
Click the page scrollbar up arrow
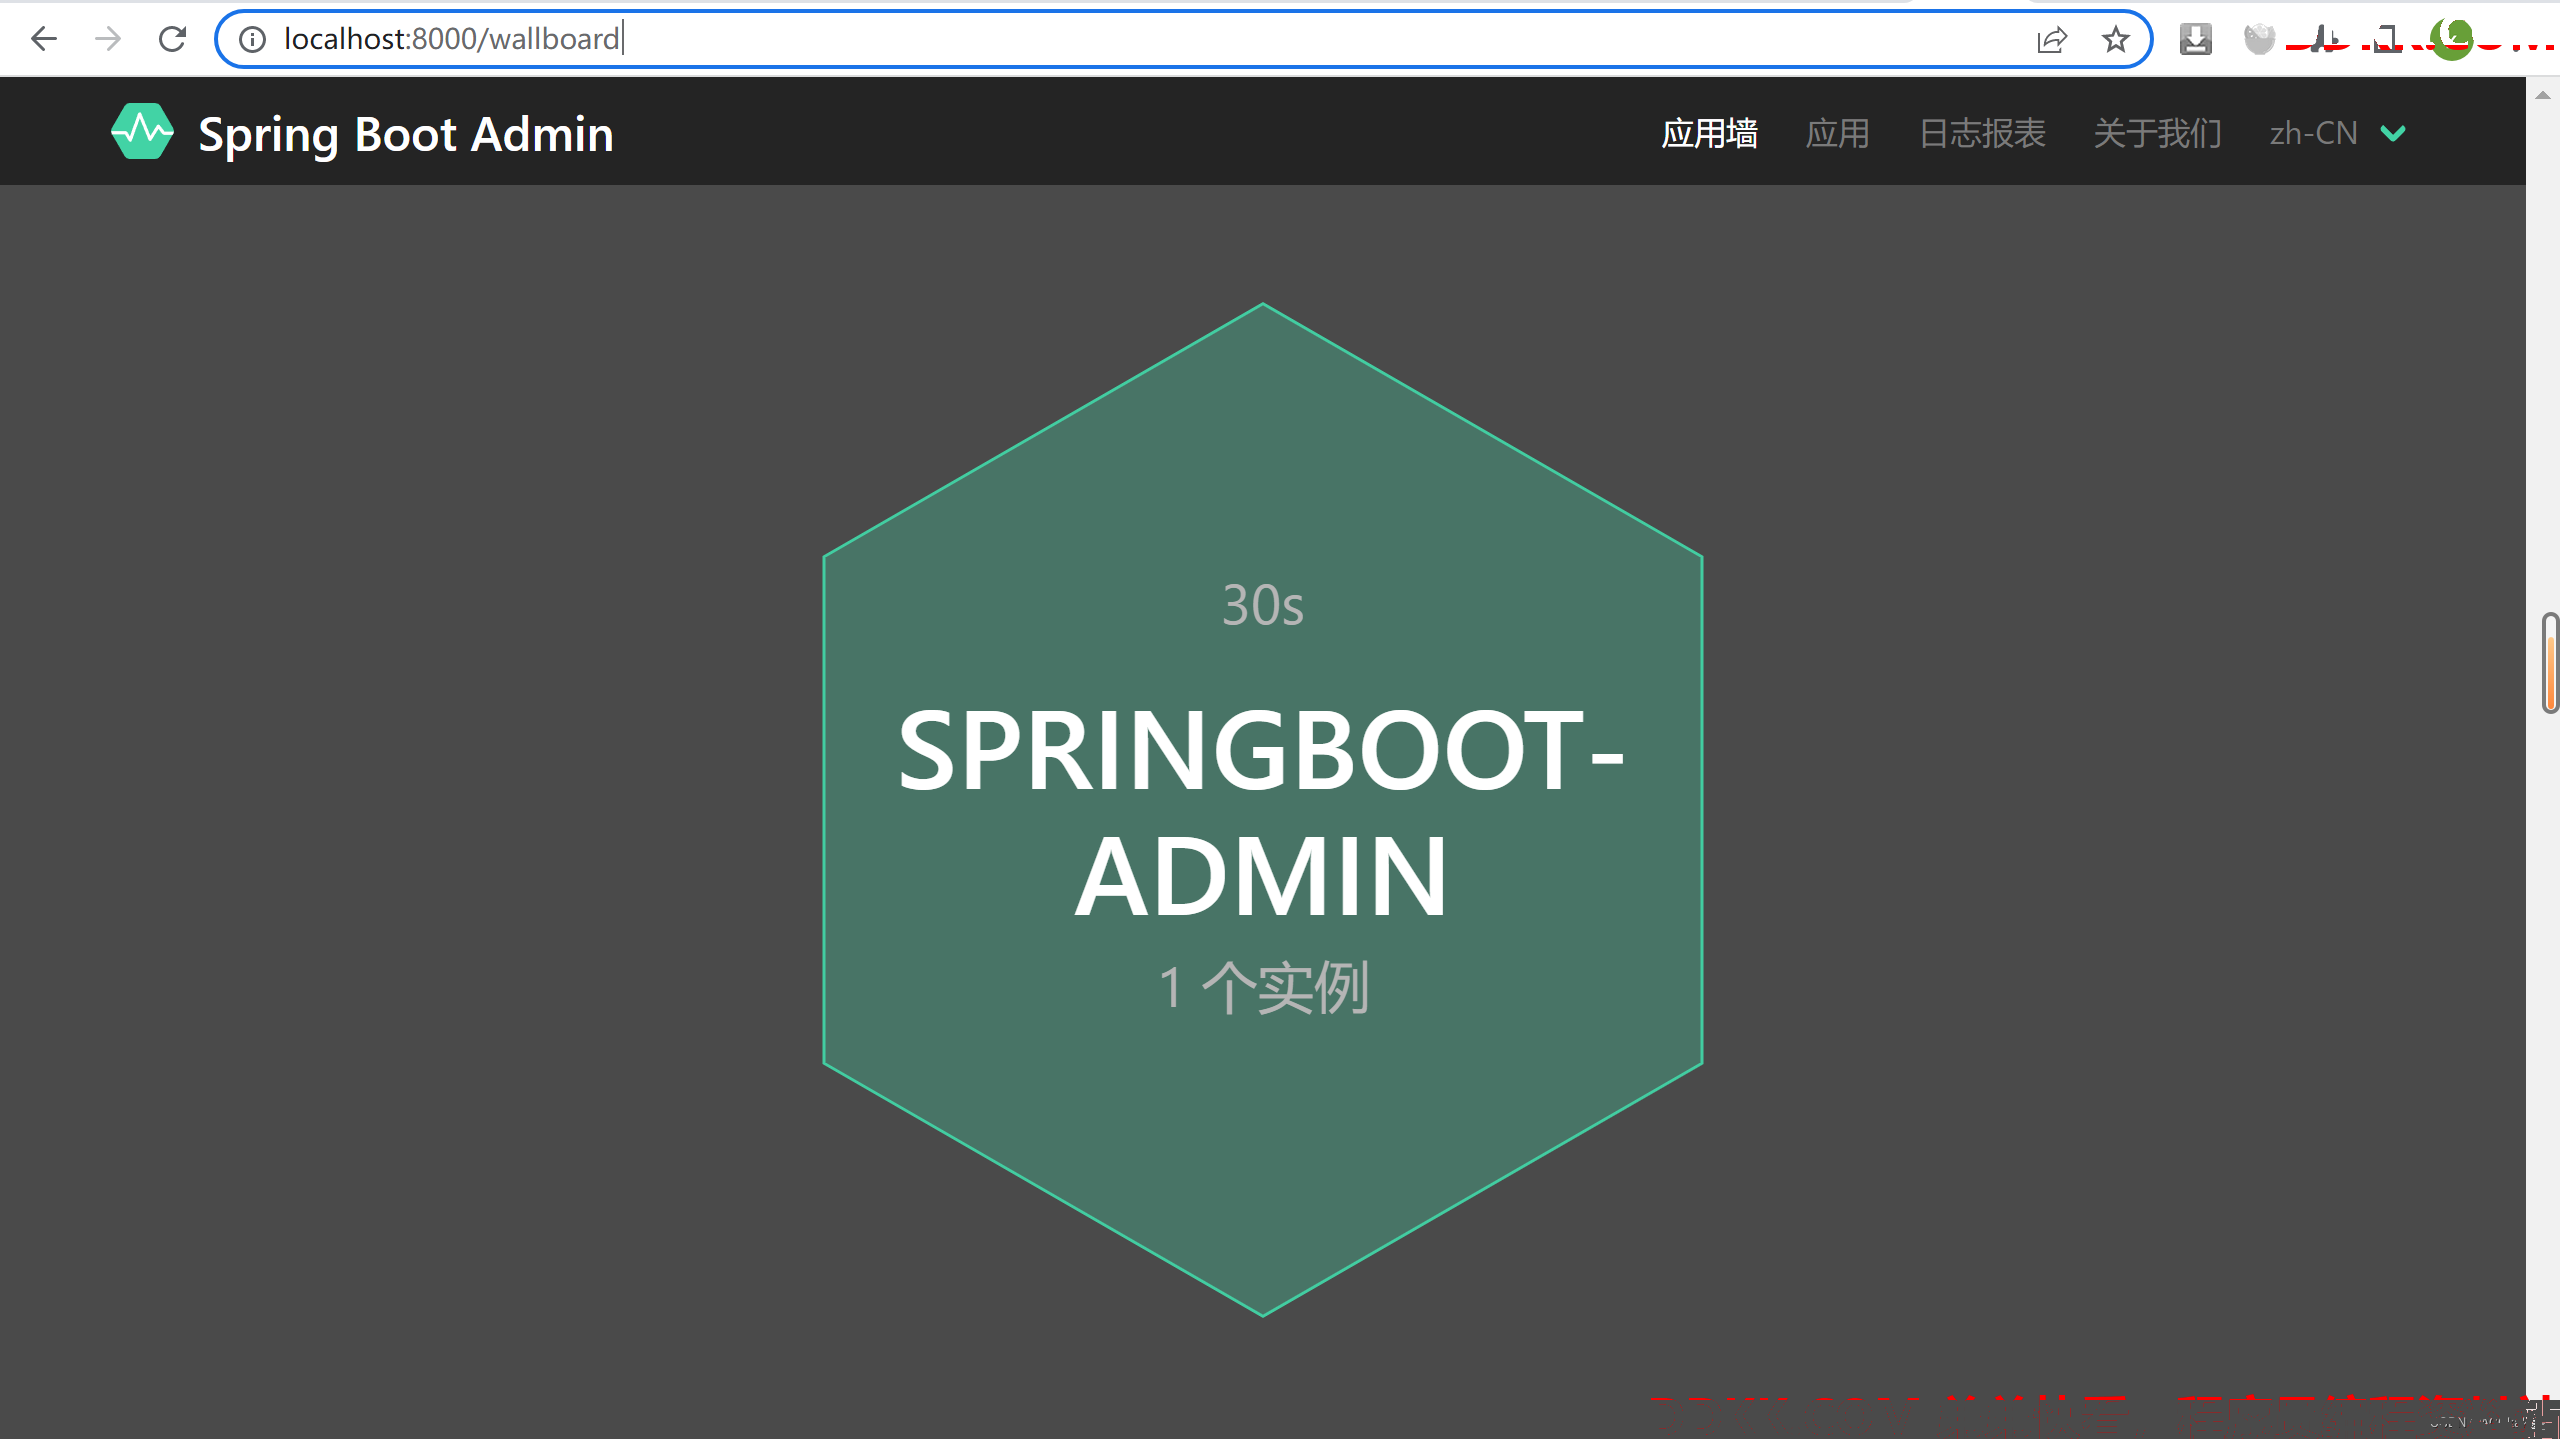pyautogui.click(x=2543, y=95)
